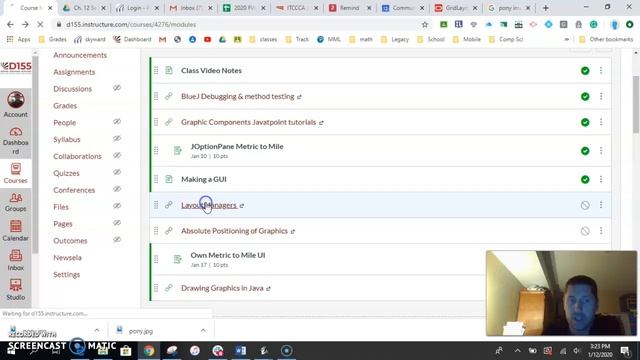Open the pony.jpg downloaded file
The width and height of the screenshot is (640, 360).
click(x=141, y=331)
